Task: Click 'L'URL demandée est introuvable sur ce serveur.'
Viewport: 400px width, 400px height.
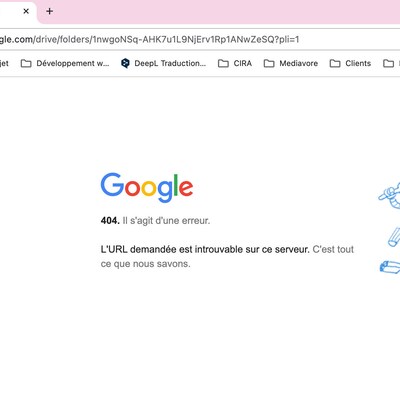Action: (205, 249)
